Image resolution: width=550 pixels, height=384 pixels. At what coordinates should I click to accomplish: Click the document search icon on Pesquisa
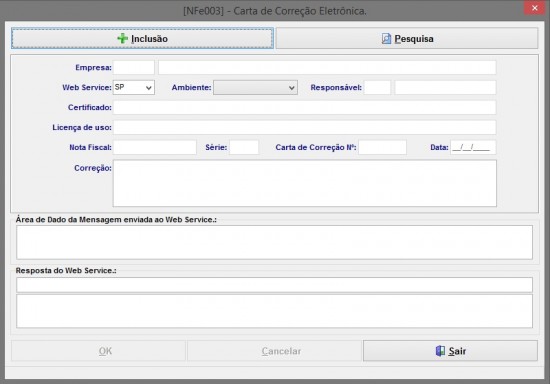[386, 38]
